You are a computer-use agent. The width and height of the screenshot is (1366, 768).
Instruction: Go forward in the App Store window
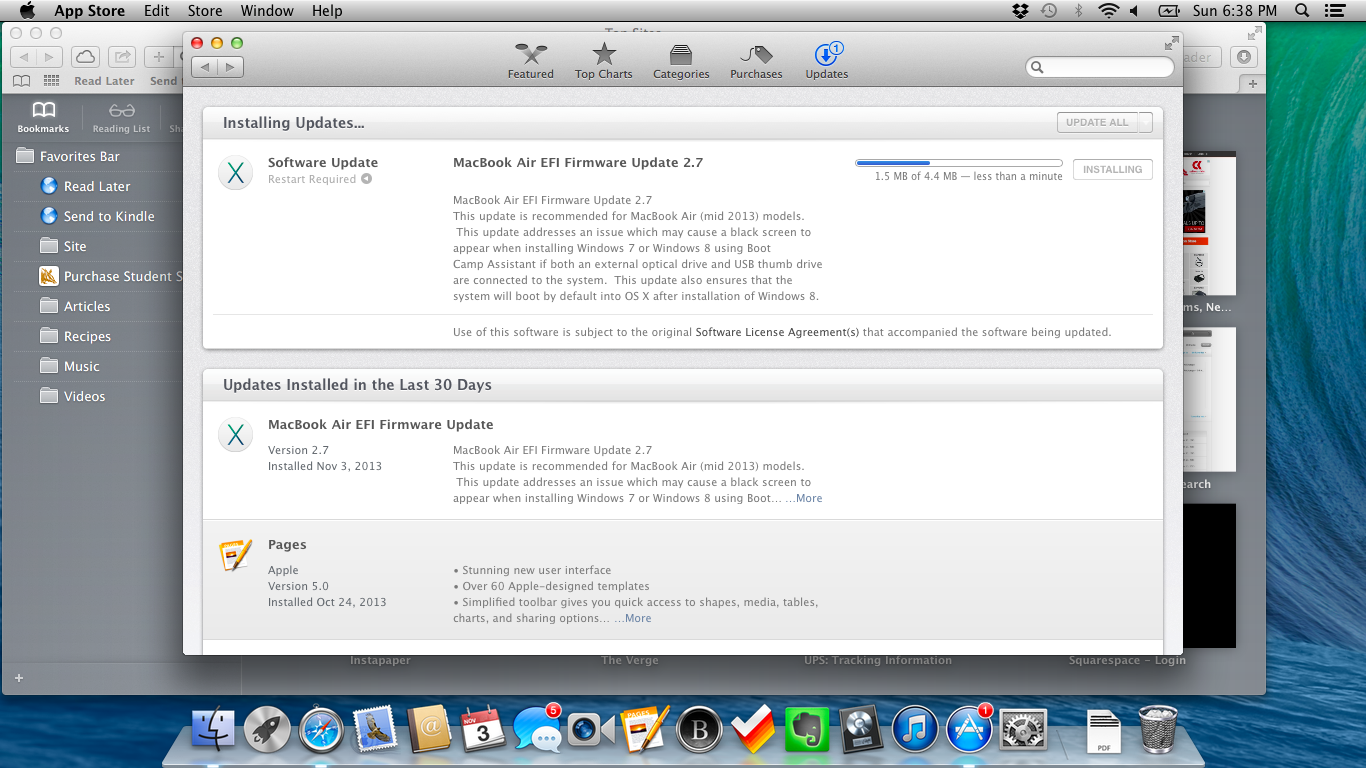click(x=231, y=67)
